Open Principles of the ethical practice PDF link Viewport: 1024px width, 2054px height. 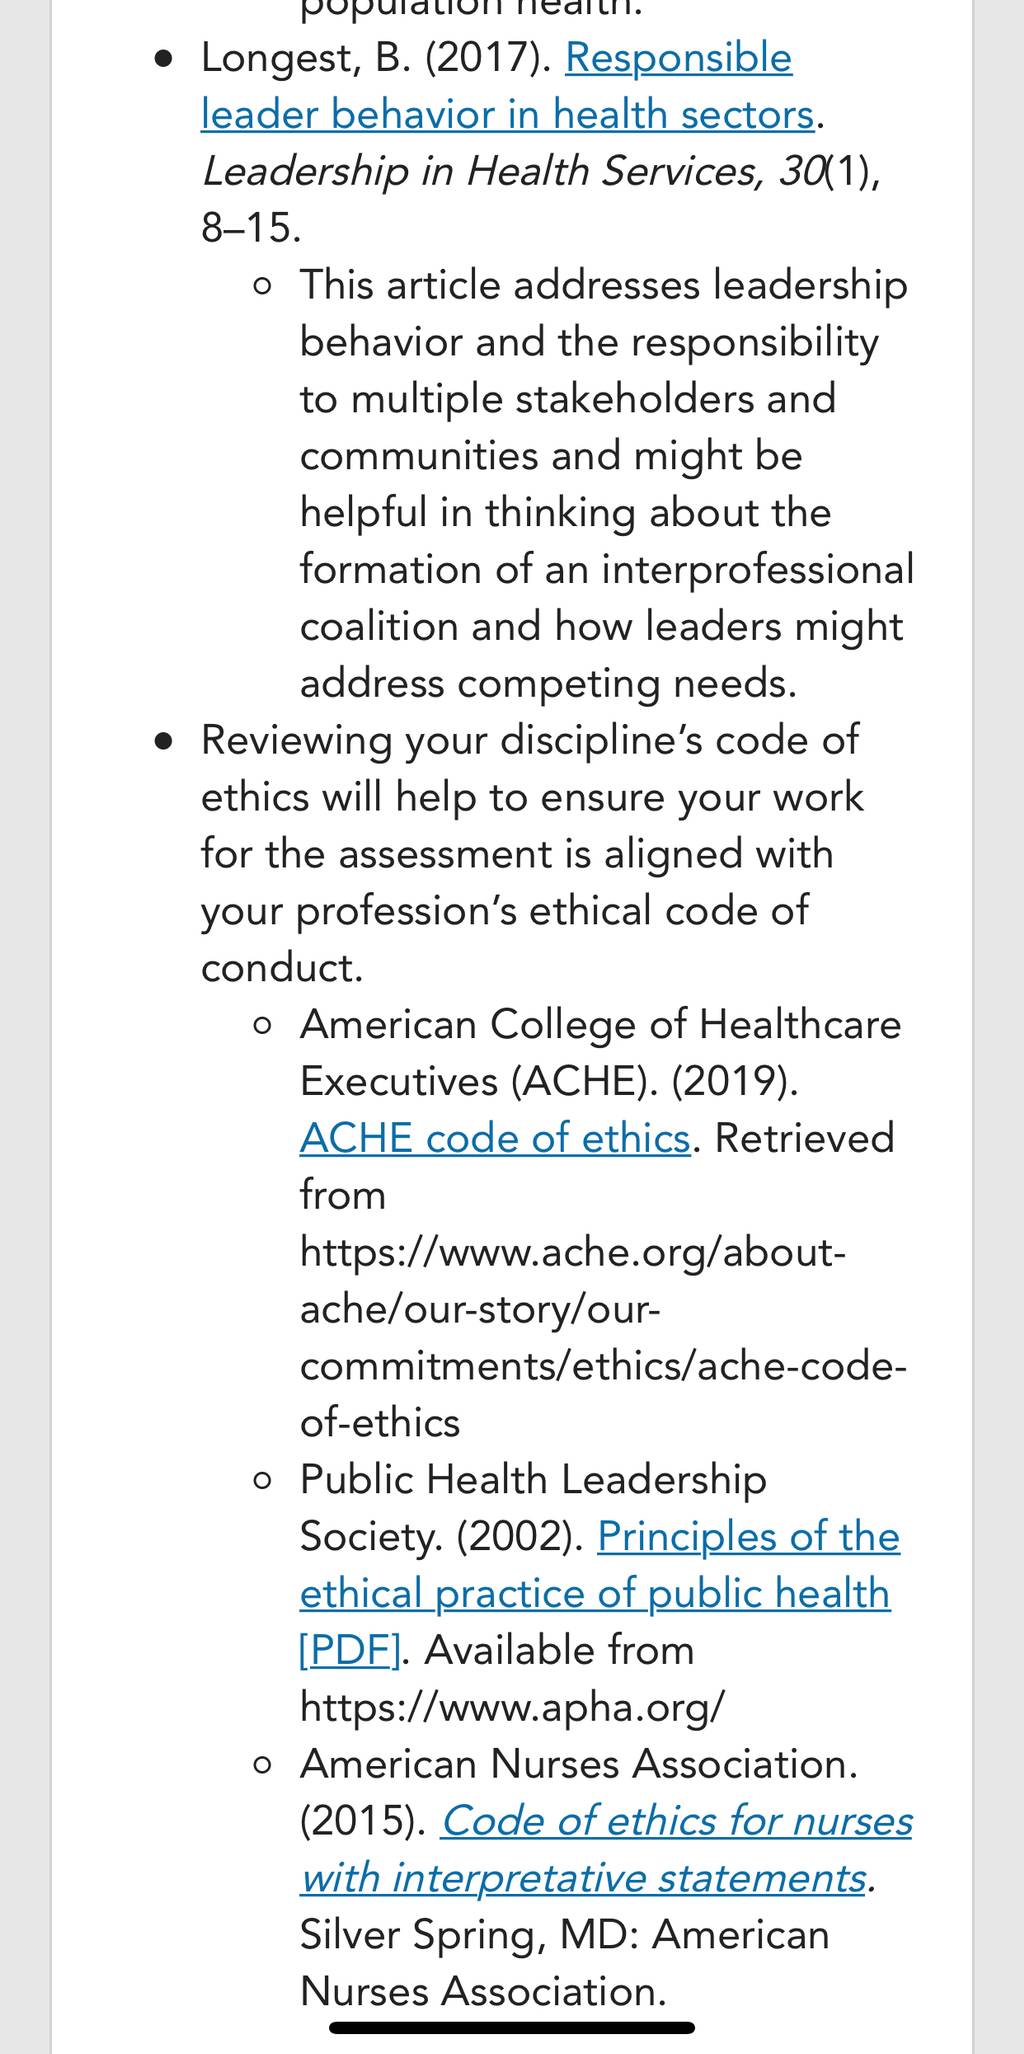point(600,1593)
